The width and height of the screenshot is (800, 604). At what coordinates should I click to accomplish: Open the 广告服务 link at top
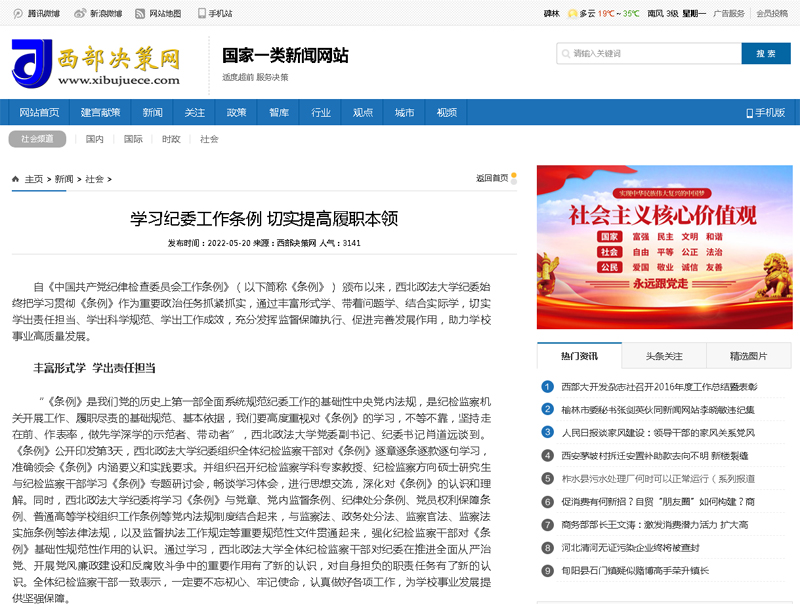pos(729,14)
